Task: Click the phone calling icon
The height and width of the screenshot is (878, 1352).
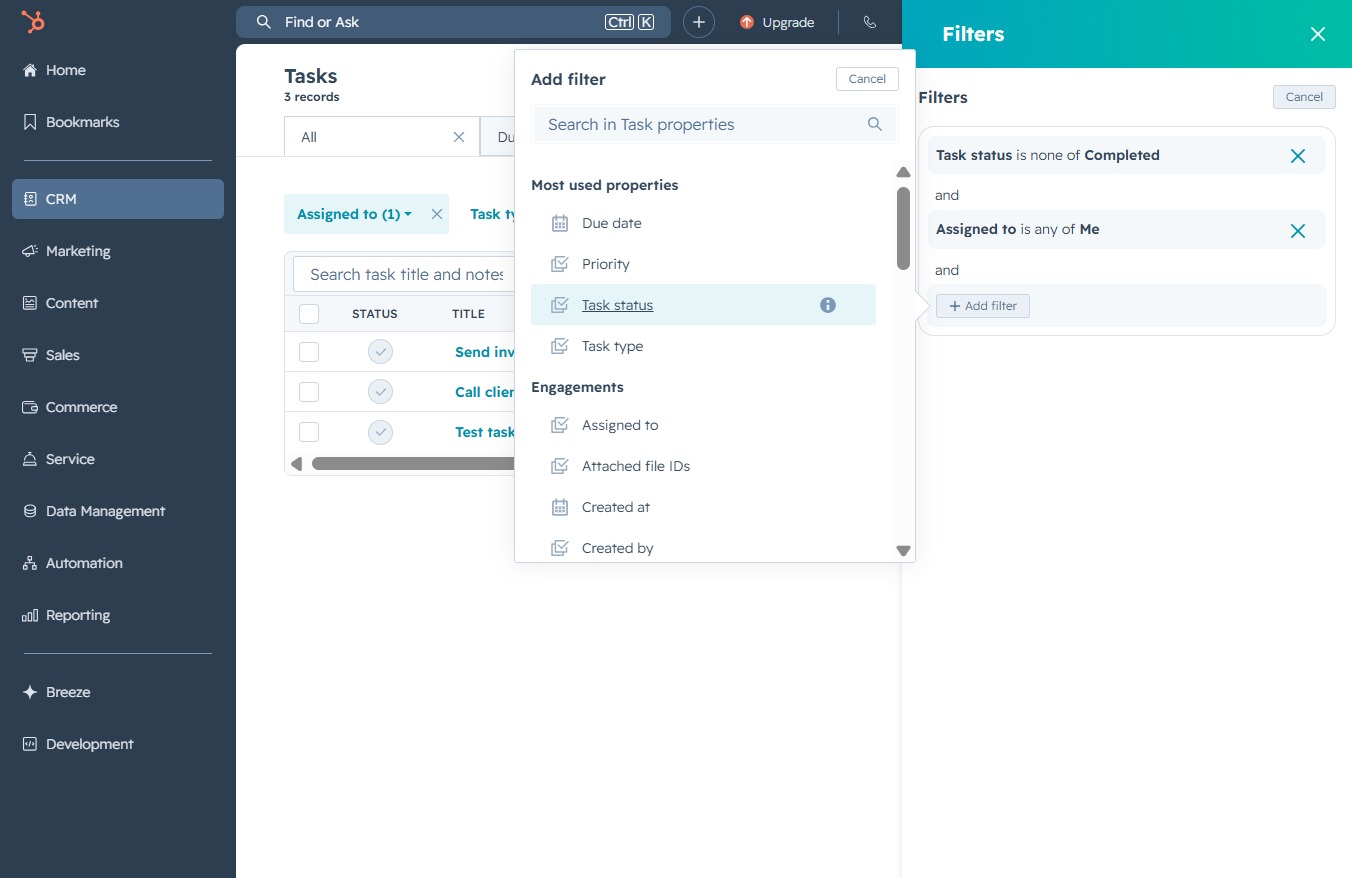Action: (x=870, y=22)
